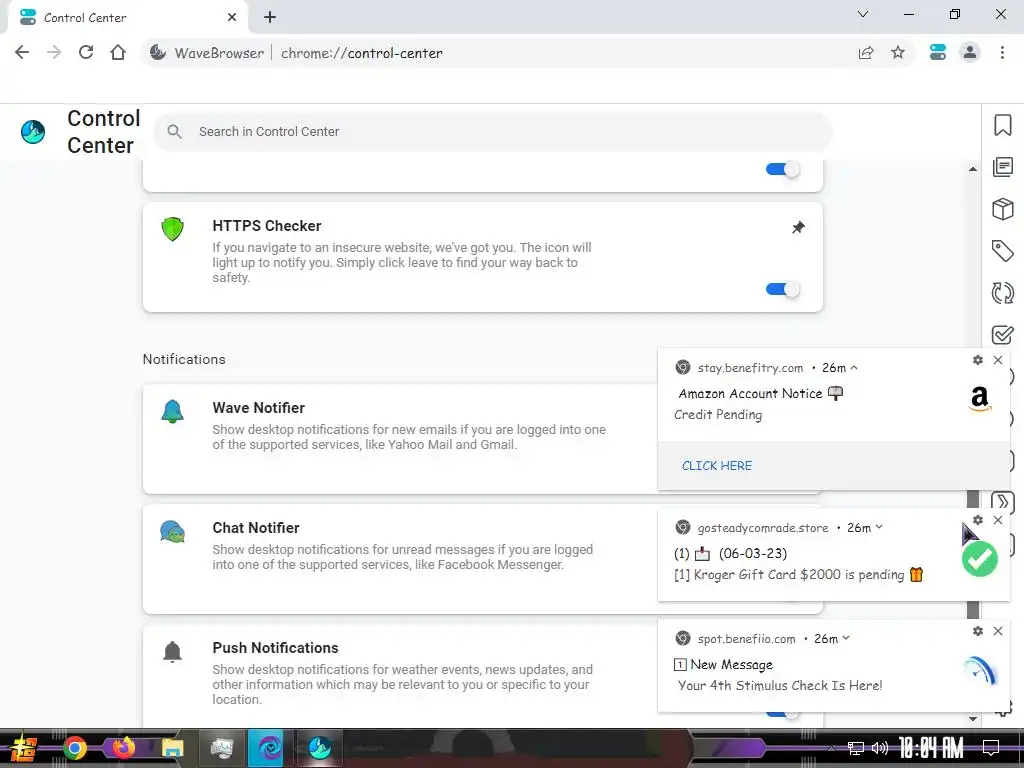Click the green checkmark in Kroger notification
Screen dimensions: 1024x768
[x=980, y=559]
